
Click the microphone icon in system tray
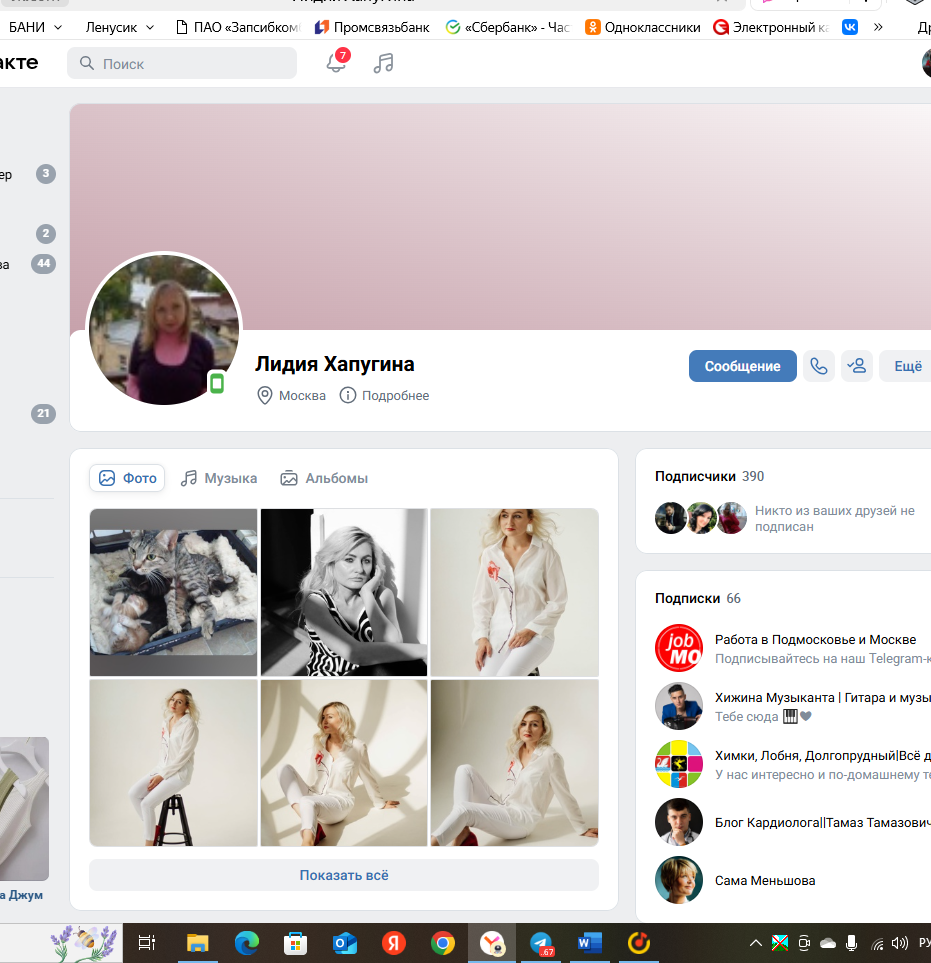[851, 943]
